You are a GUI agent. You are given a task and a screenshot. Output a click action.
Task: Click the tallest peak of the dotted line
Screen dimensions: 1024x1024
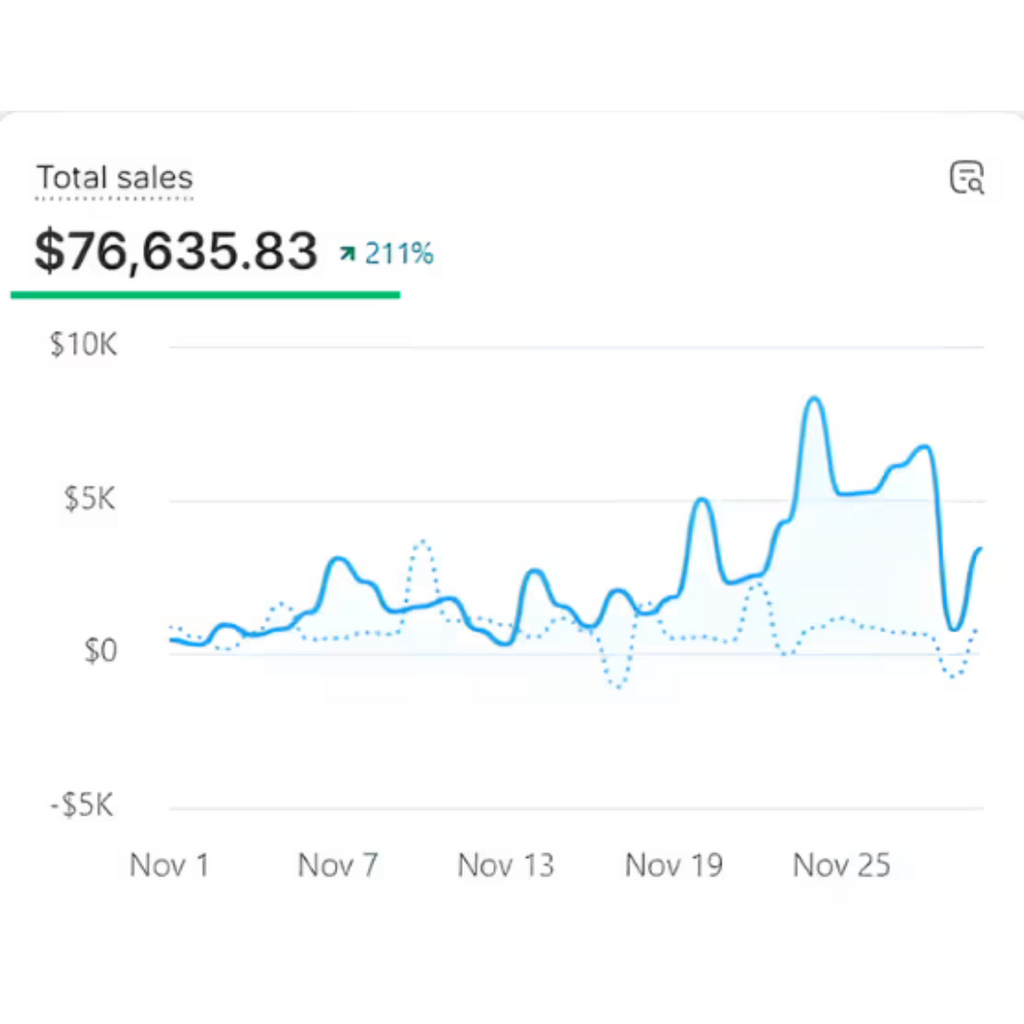423,541
